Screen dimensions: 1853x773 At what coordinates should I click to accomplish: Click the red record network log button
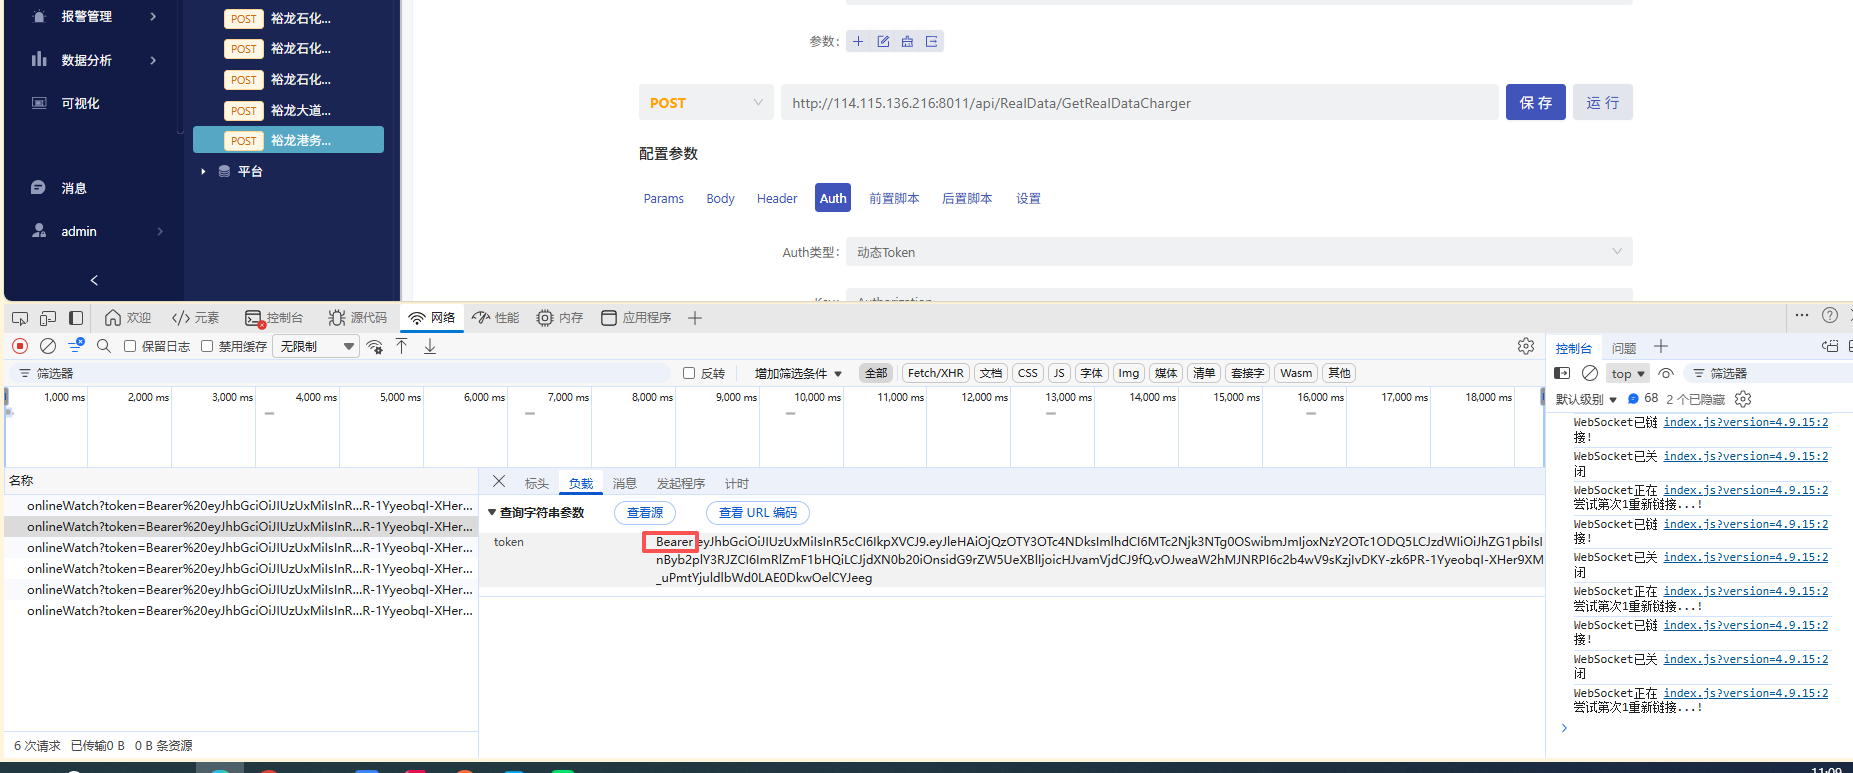(20, 346)
